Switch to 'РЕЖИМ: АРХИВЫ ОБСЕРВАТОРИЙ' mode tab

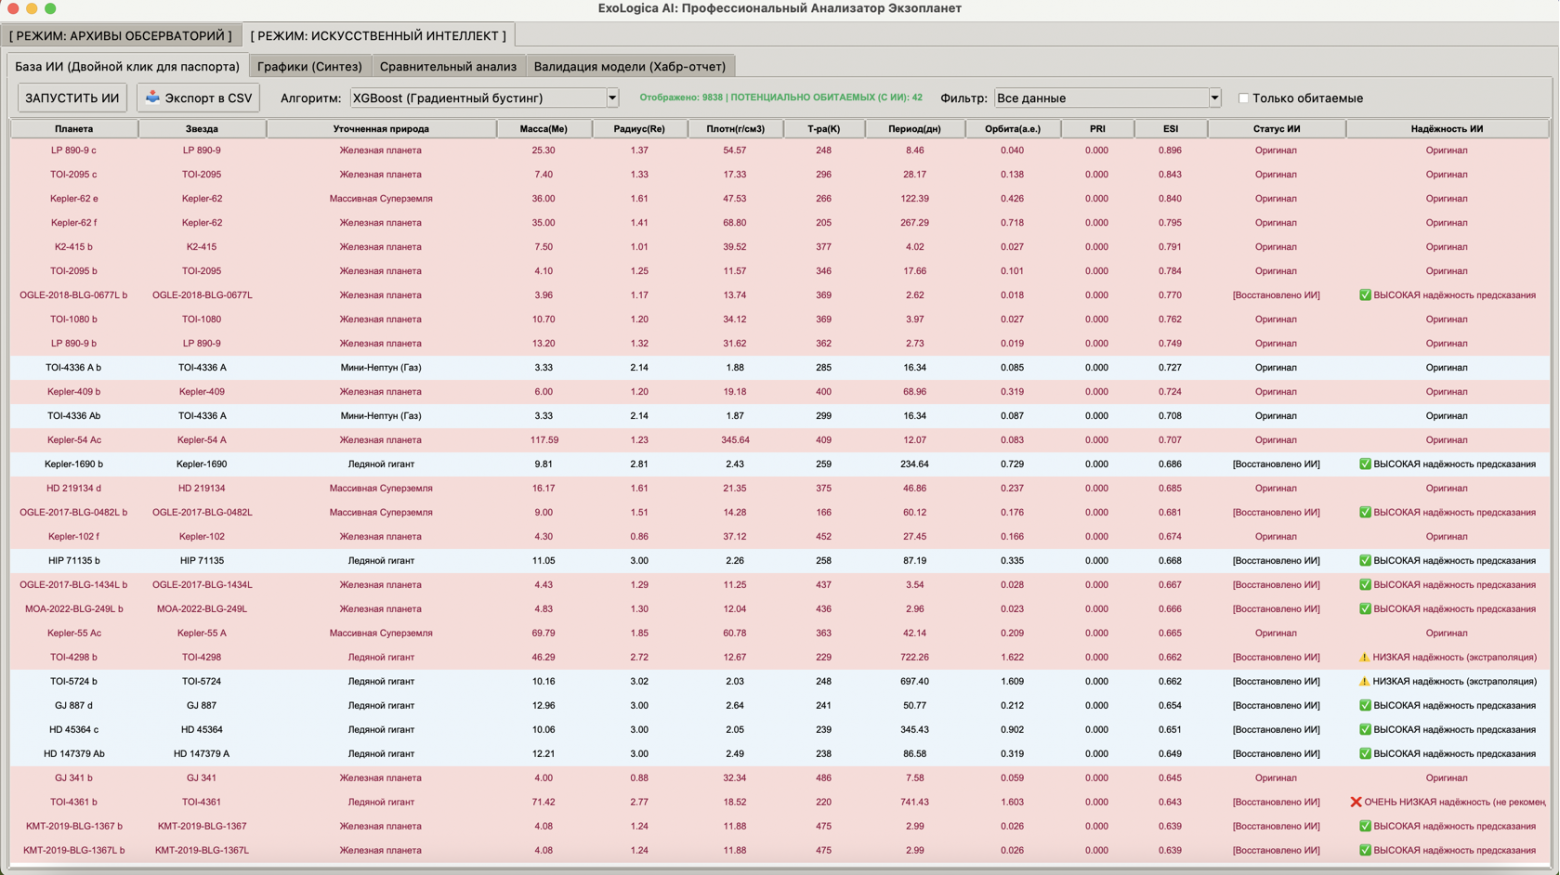click(121, 35)
